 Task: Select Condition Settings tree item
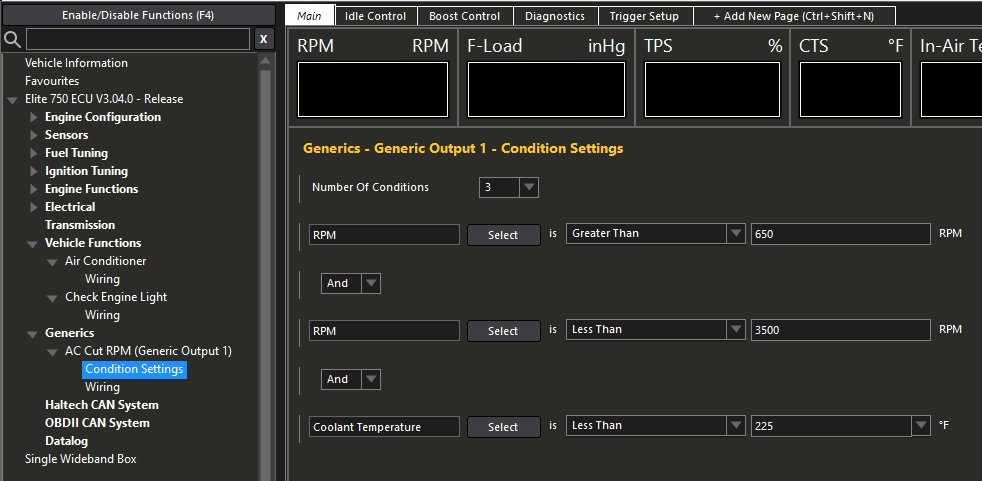134,369
